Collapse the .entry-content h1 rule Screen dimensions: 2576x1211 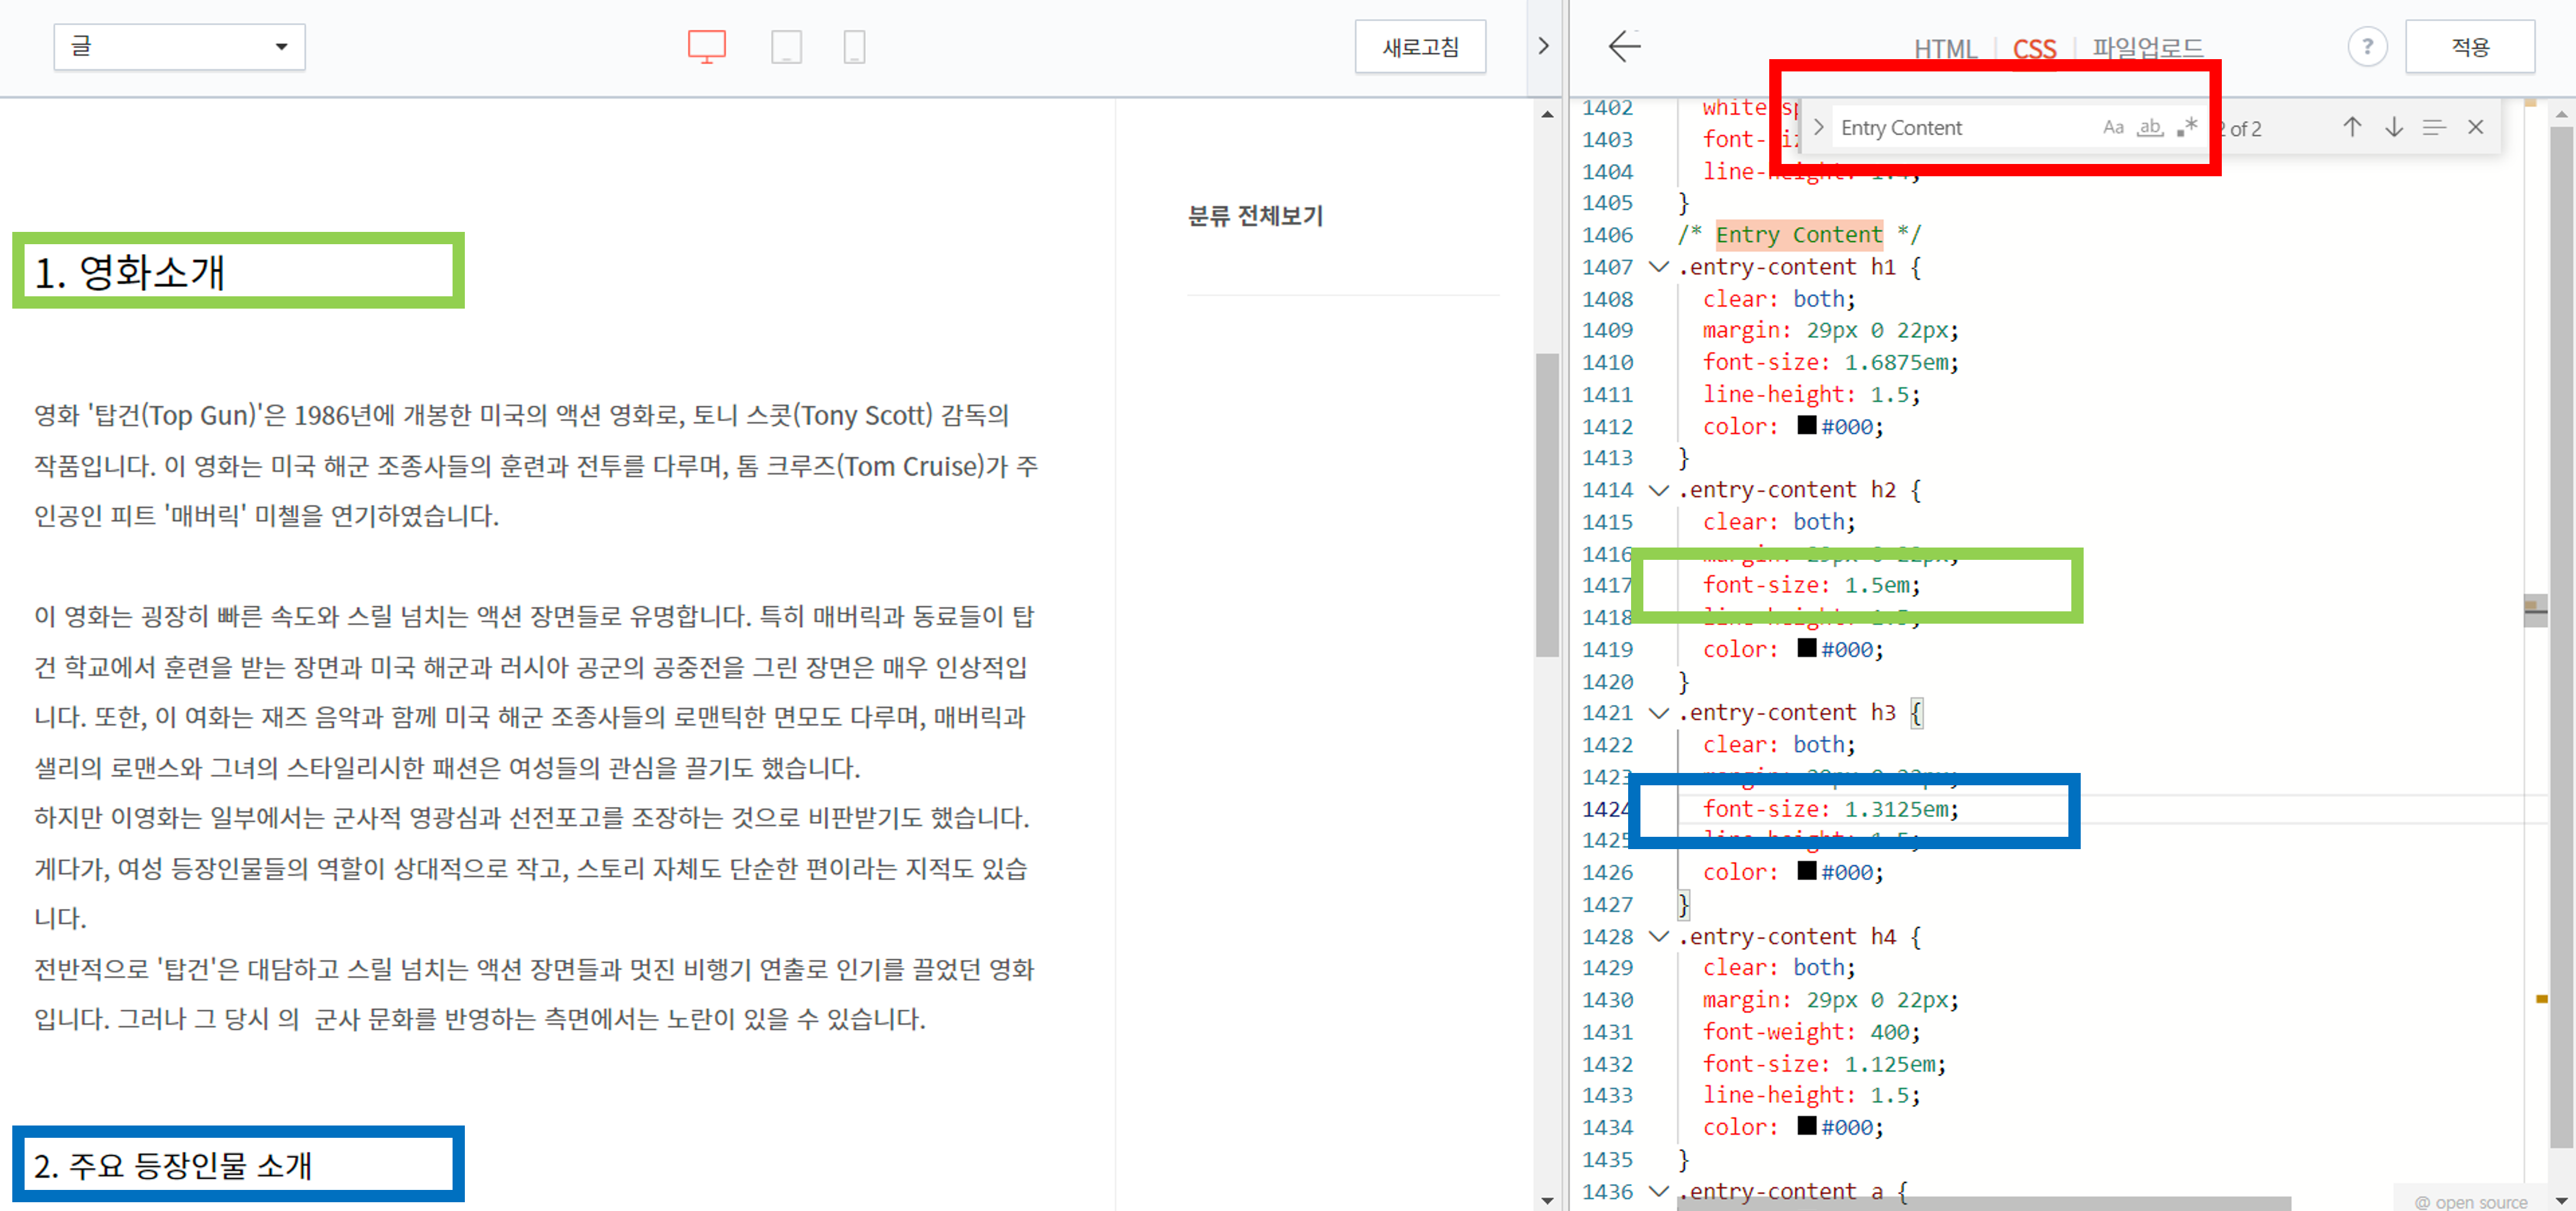[1658, 267]
